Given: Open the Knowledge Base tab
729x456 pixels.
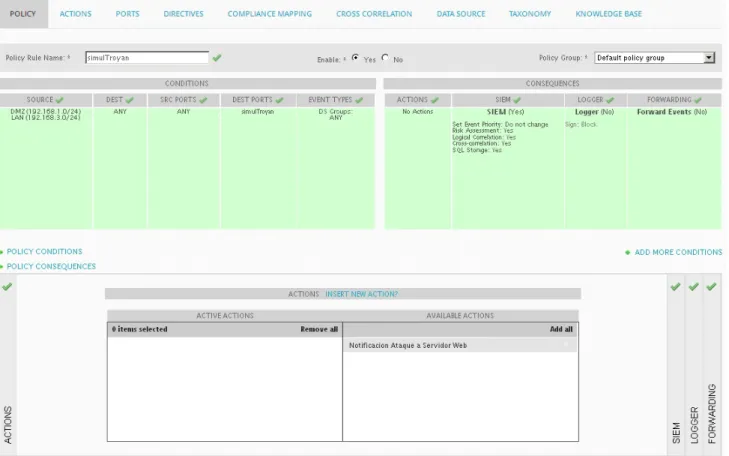Looking at the screenshot, I should [x=608, y=14].
